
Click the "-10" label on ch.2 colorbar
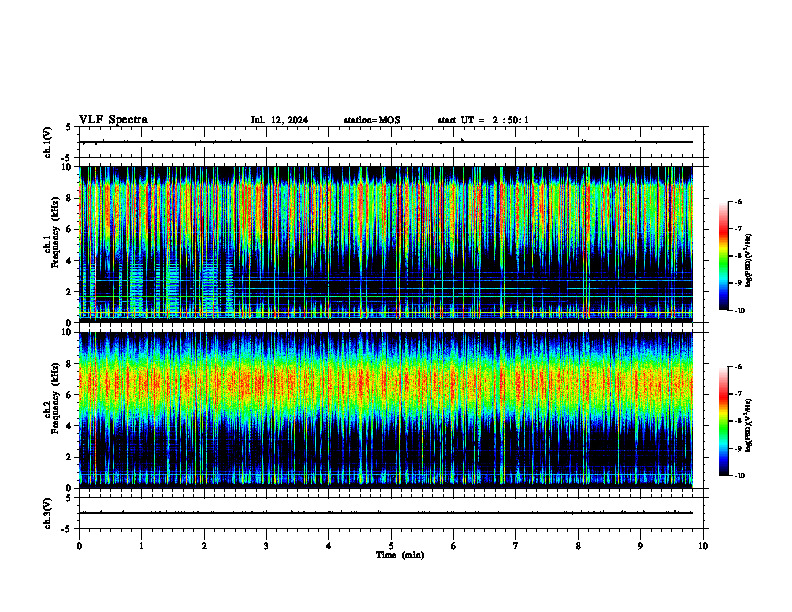point(740,476)
